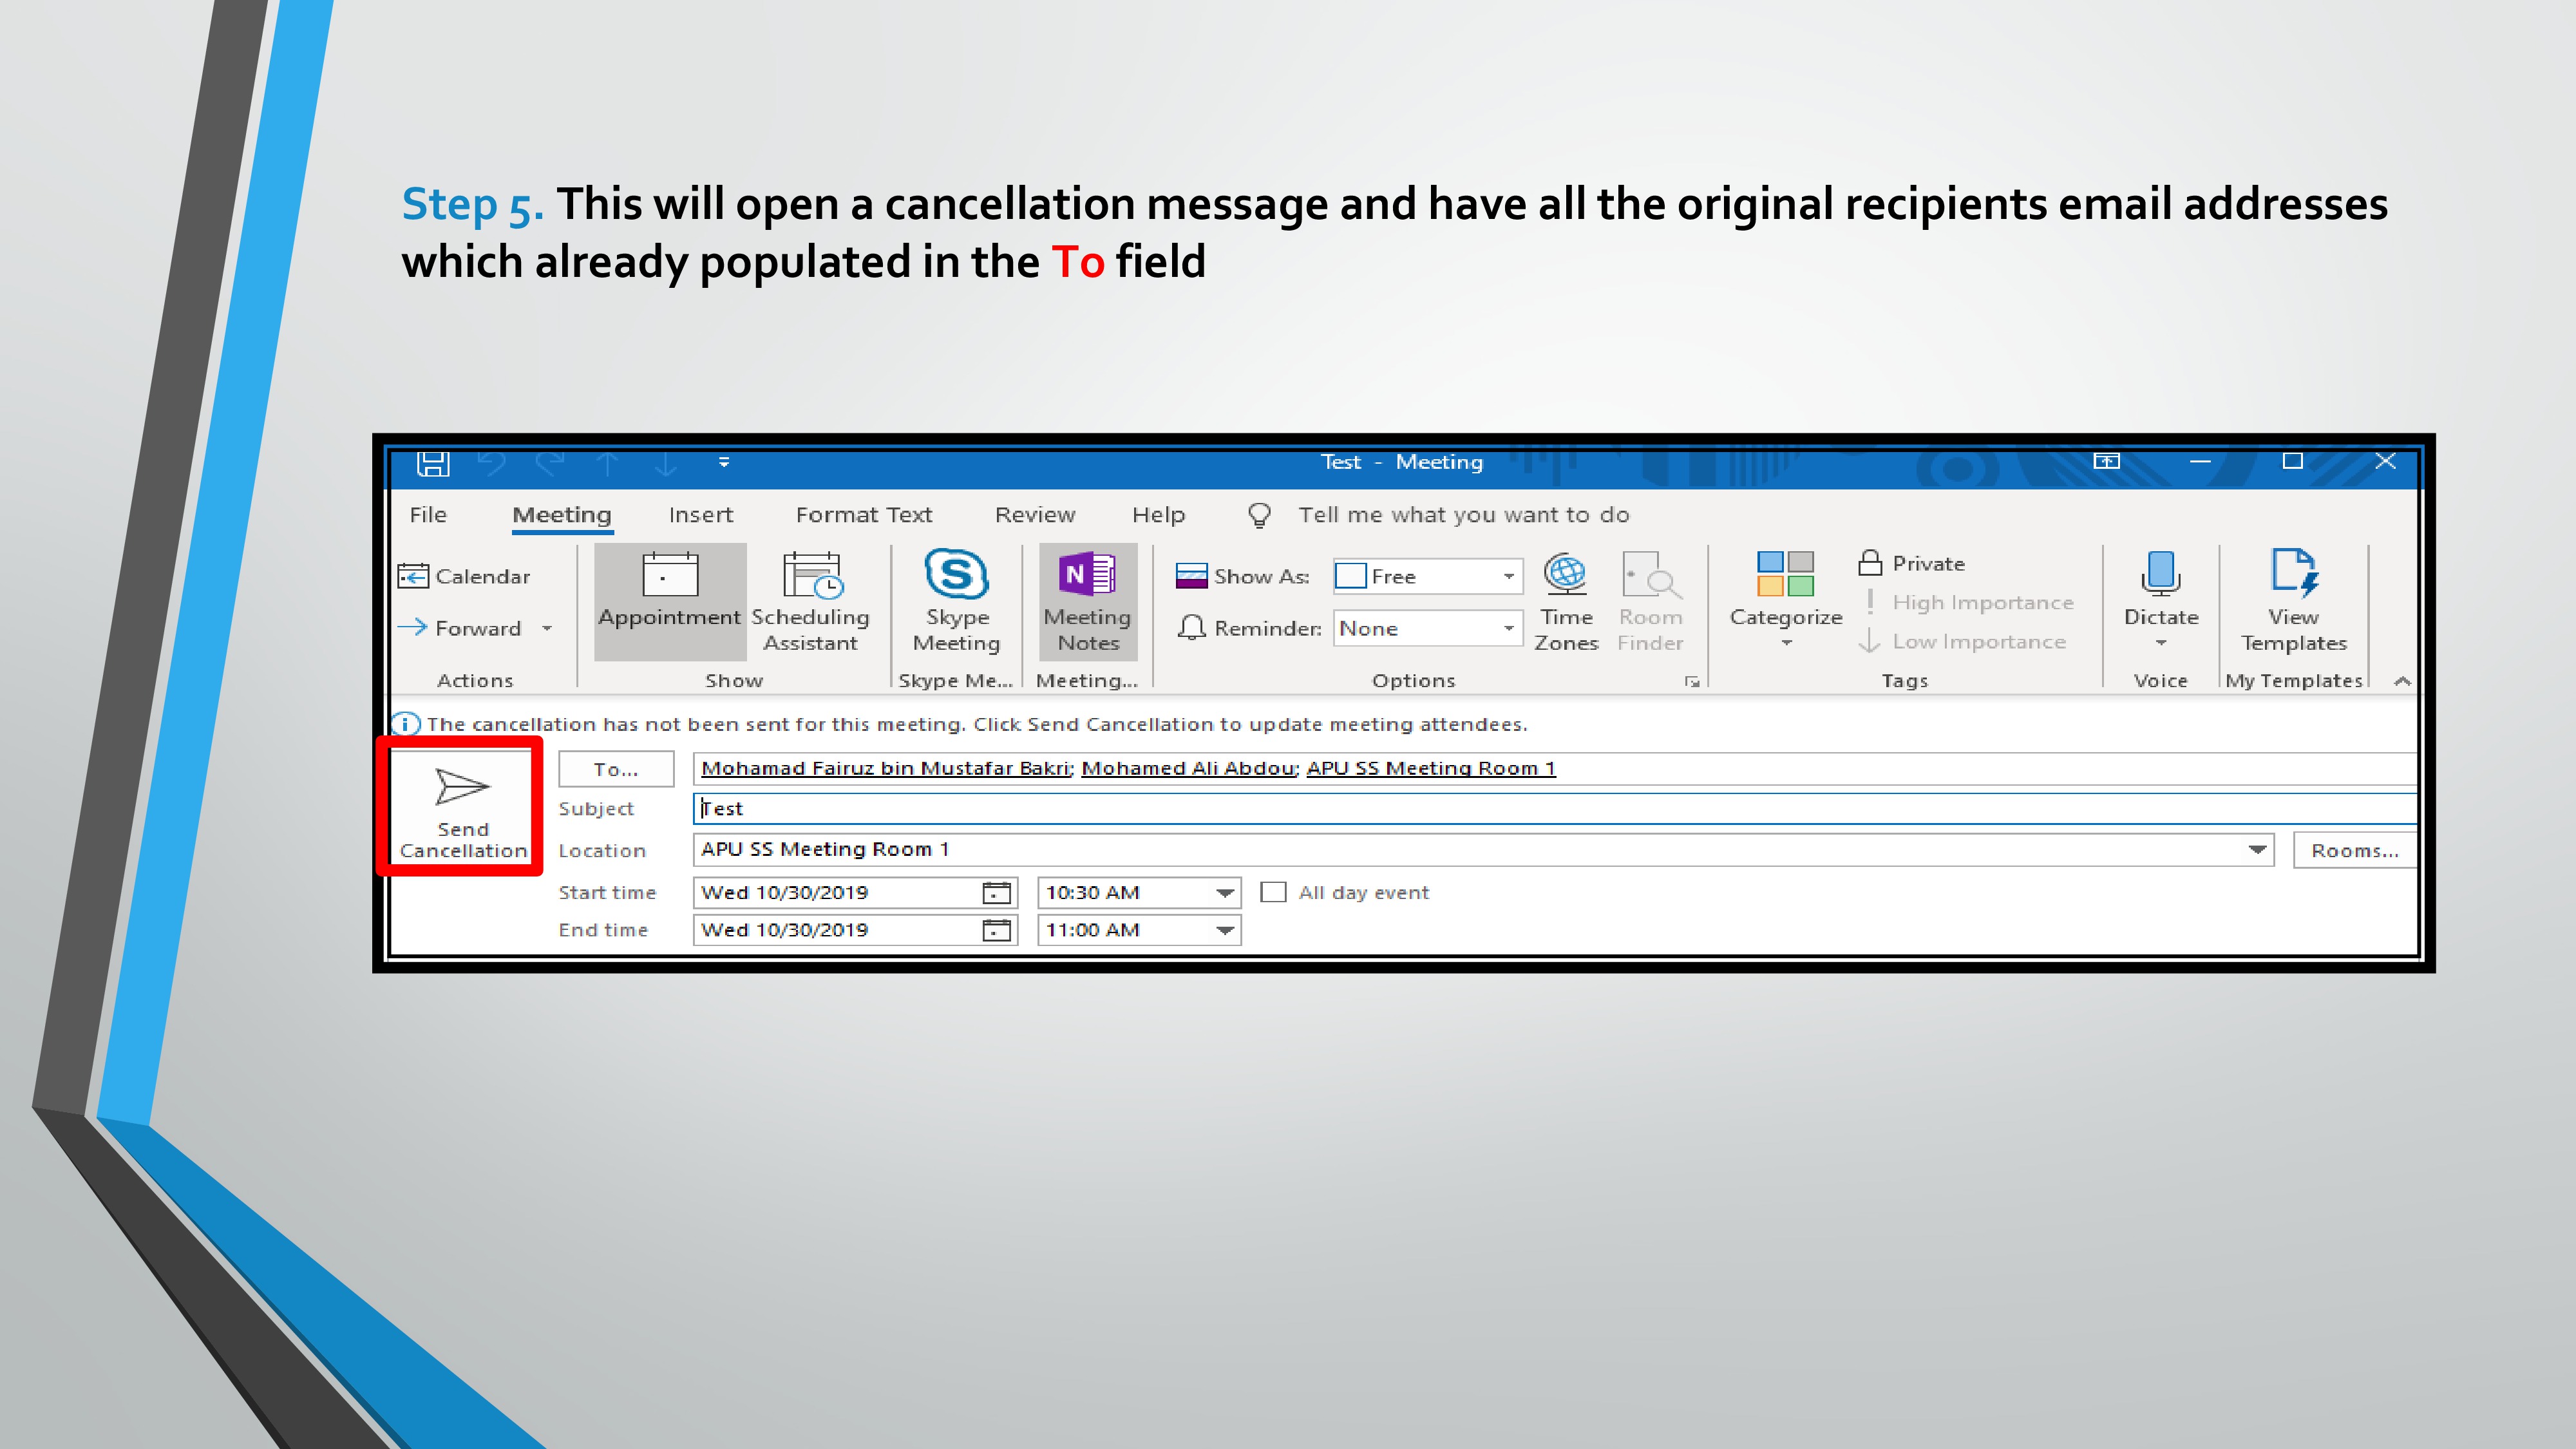Click the Save icon in title bar
This screenshot has width=2576, height=1449.
point(433,462)
